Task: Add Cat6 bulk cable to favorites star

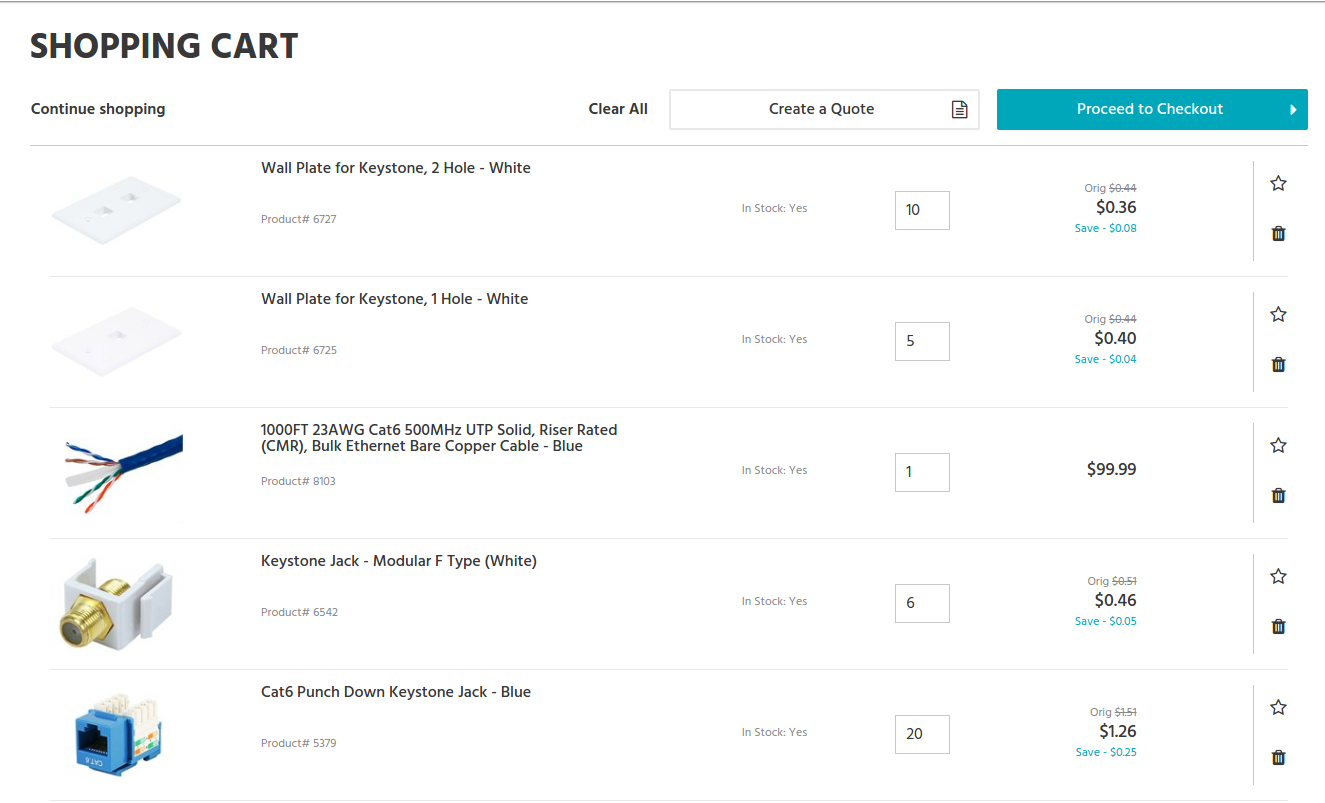Action: point(1278,446)
